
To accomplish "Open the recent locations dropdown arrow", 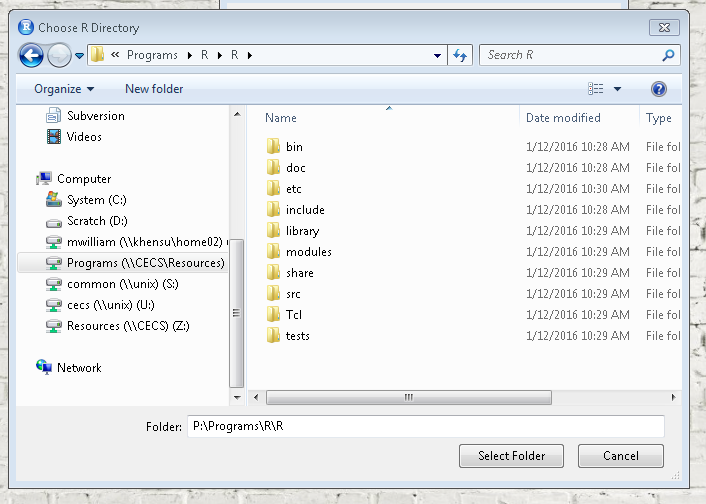I will [79, 55].
